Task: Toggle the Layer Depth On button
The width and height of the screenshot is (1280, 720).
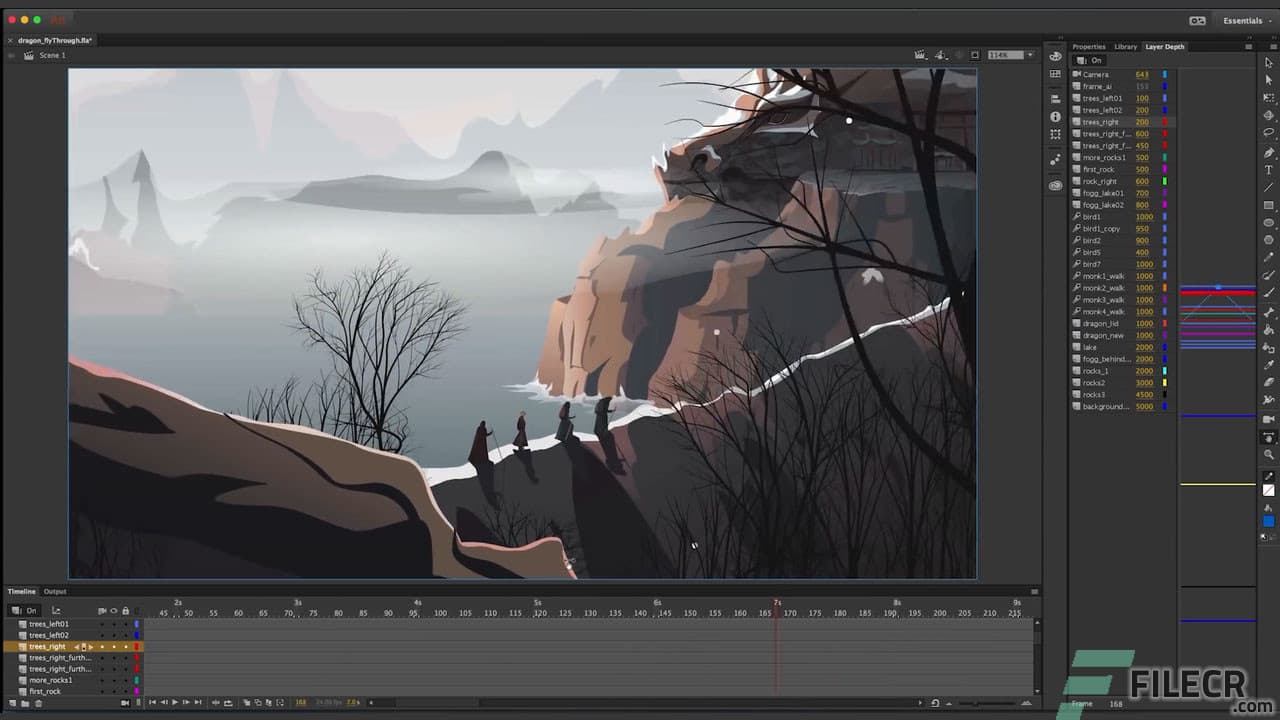Action: tap(1088, 60)
